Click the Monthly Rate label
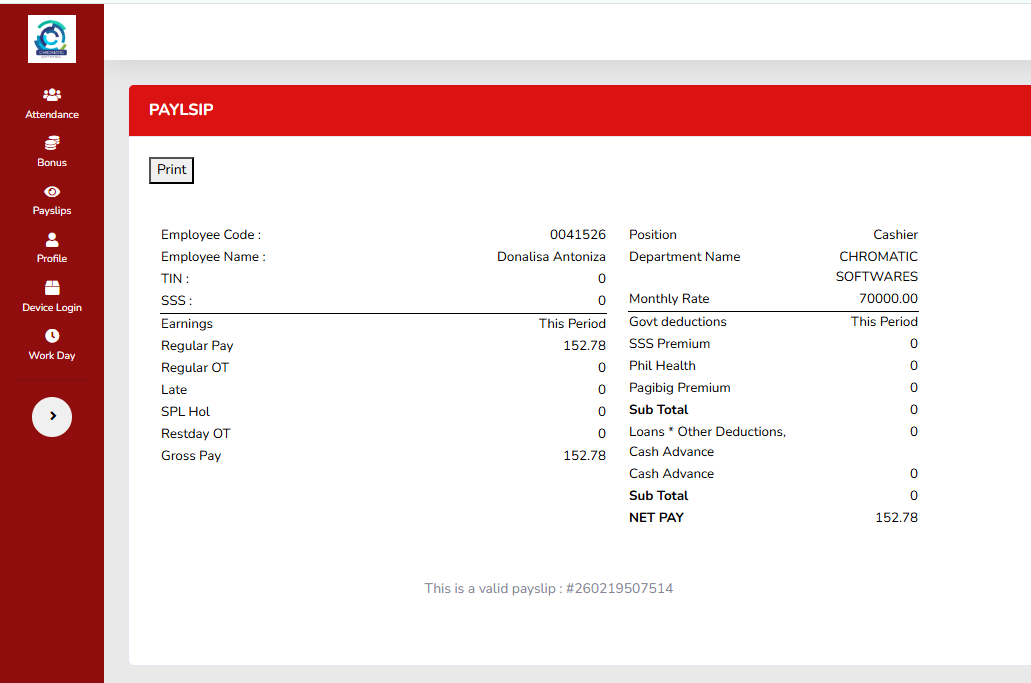The height and width of the screenshot is (683, 1031). pyautogui.click(x=669, y=298)
